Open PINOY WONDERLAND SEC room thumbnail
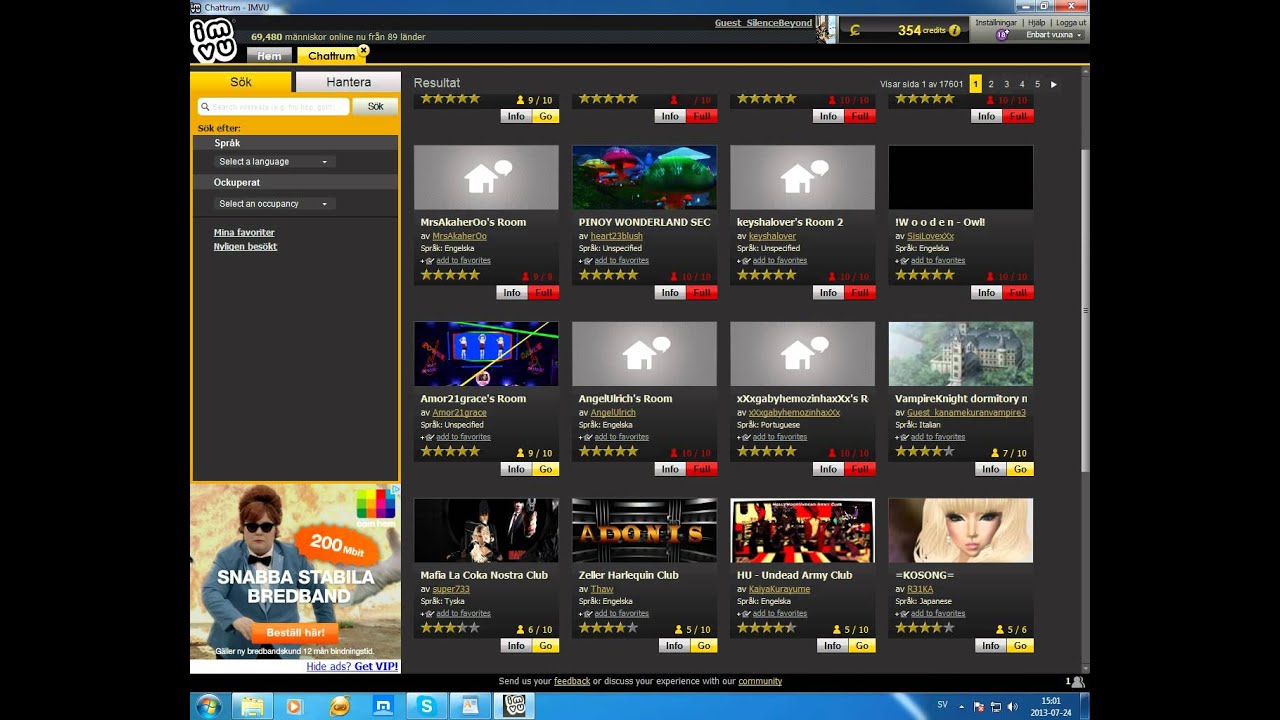 pyautogui.click(x=644, y=178)
